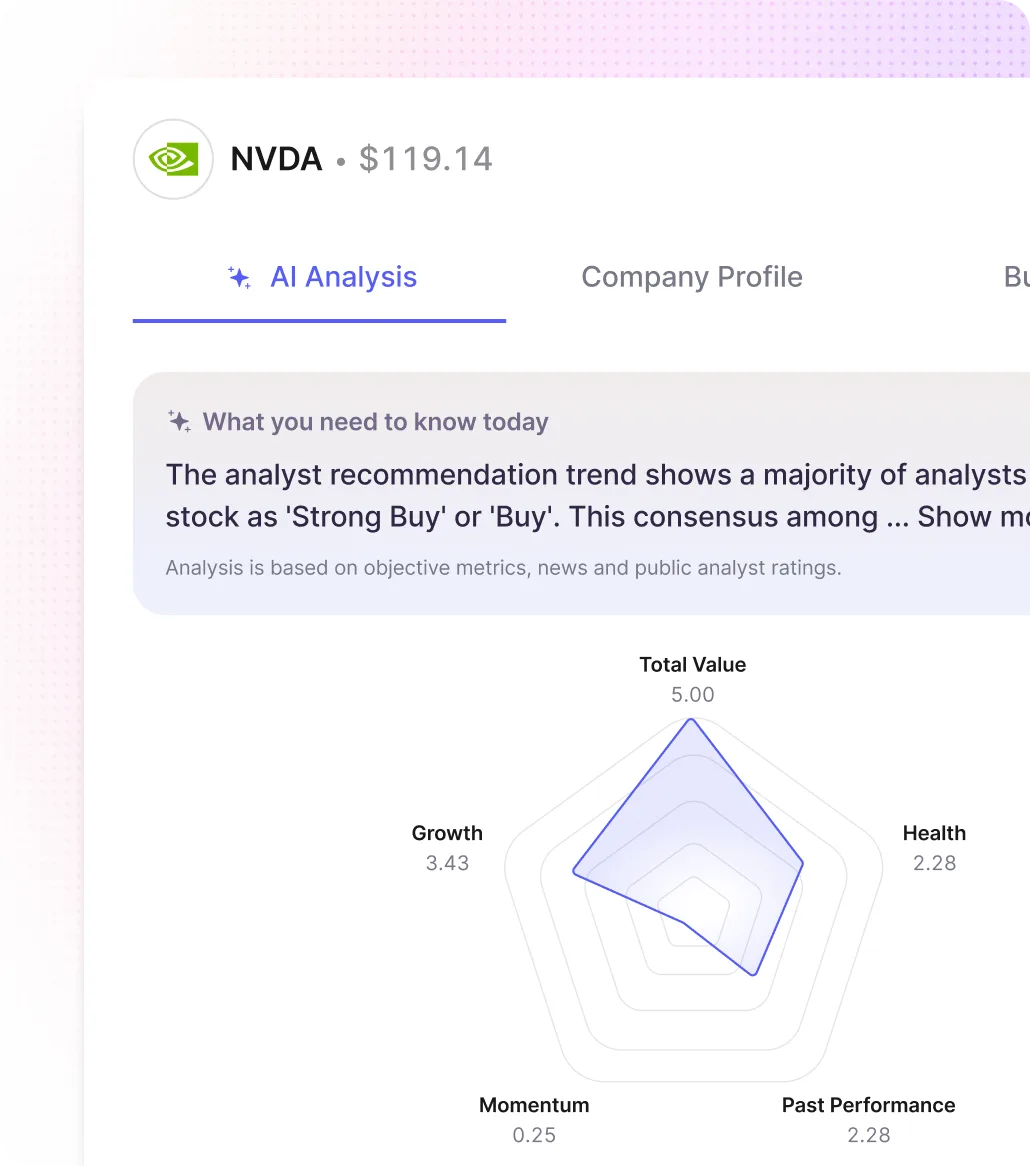Switch to the Company Profile tab

pyautogui.click(x=692, y=277)
